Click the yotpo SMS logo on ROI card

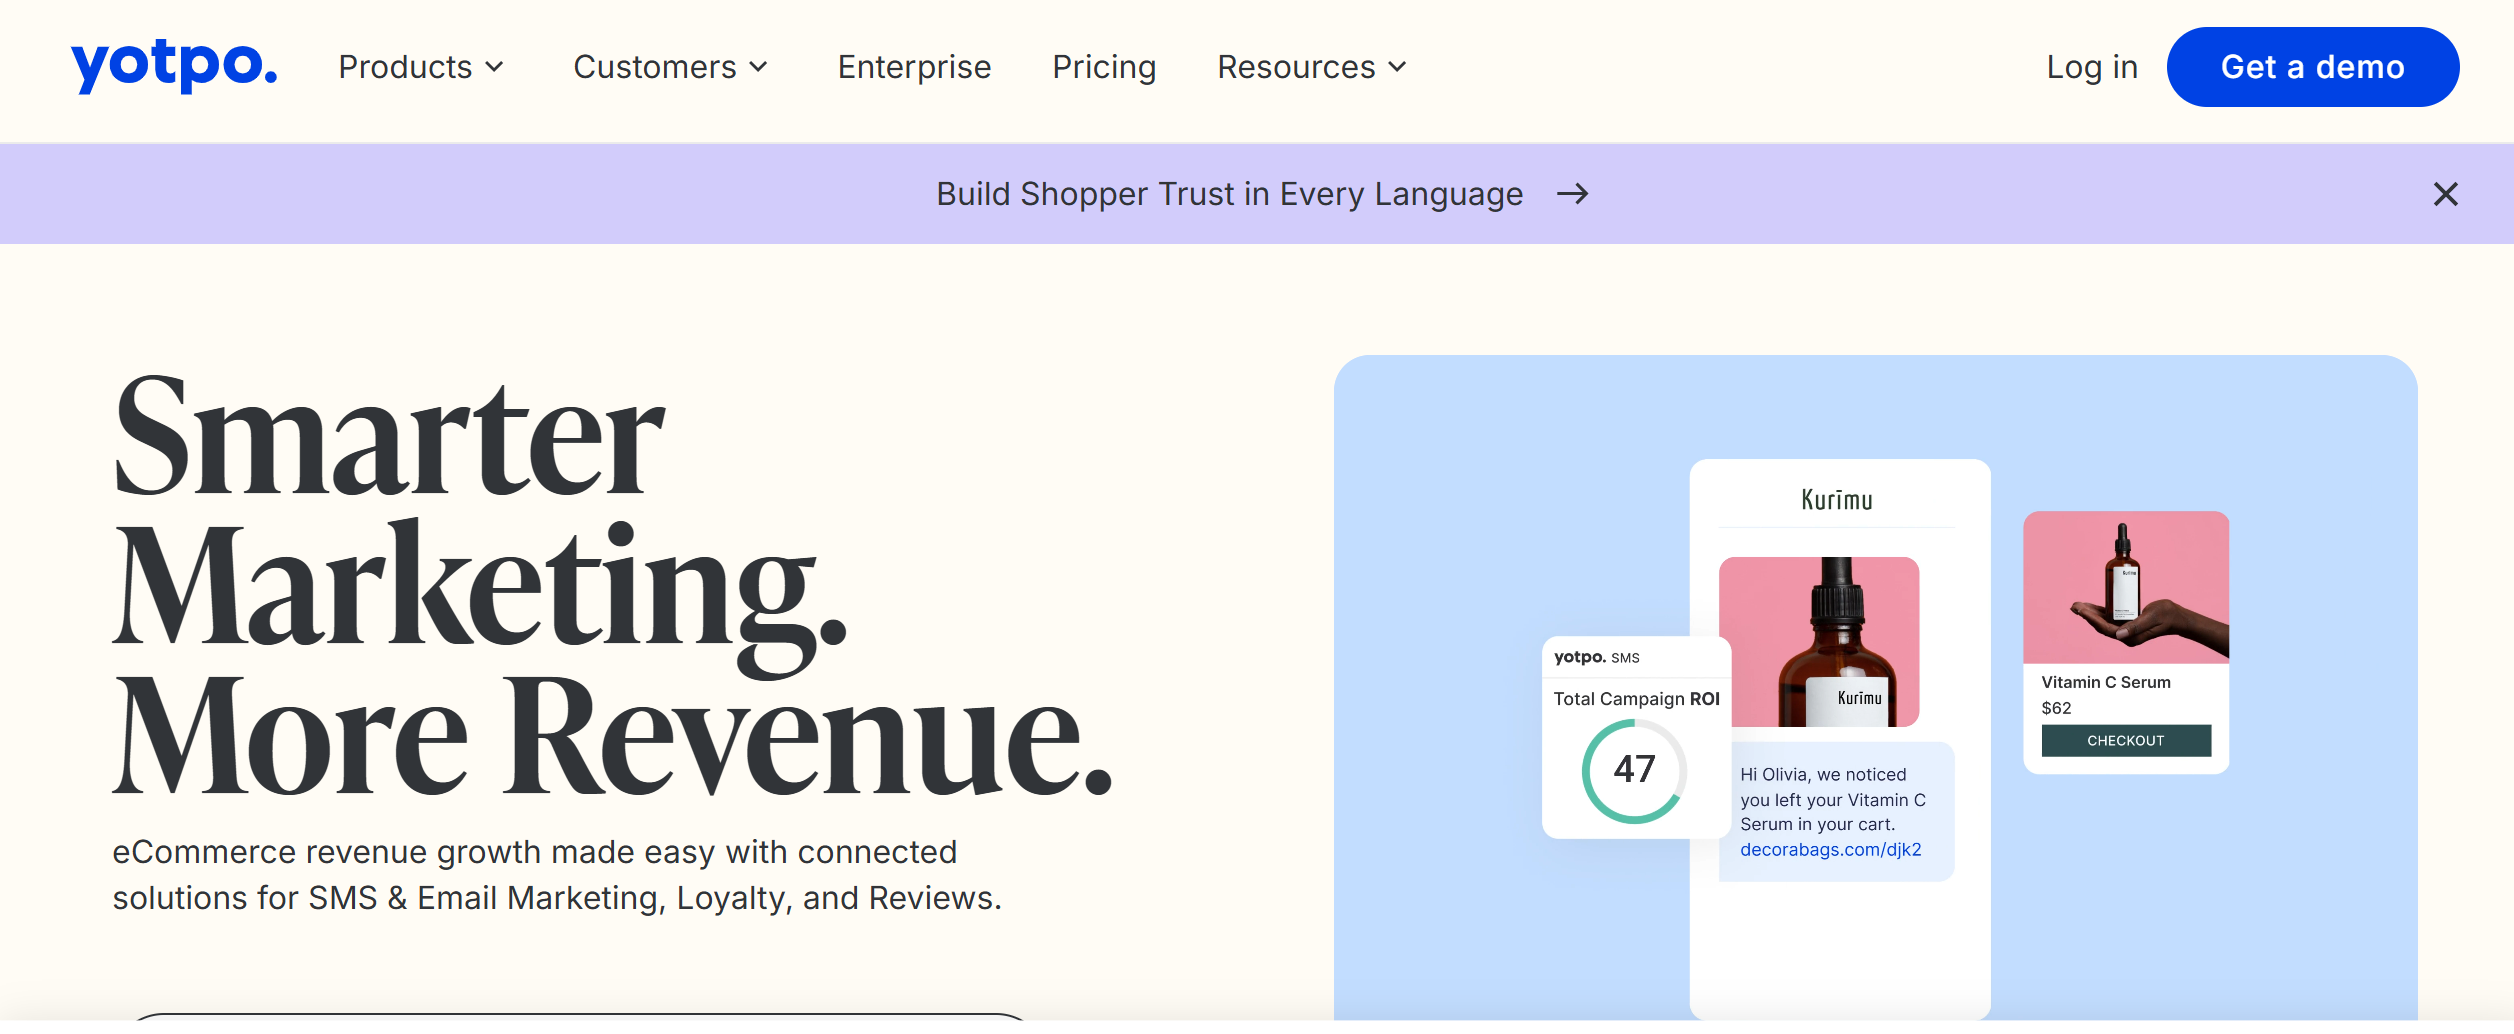tap(1596, 657)
